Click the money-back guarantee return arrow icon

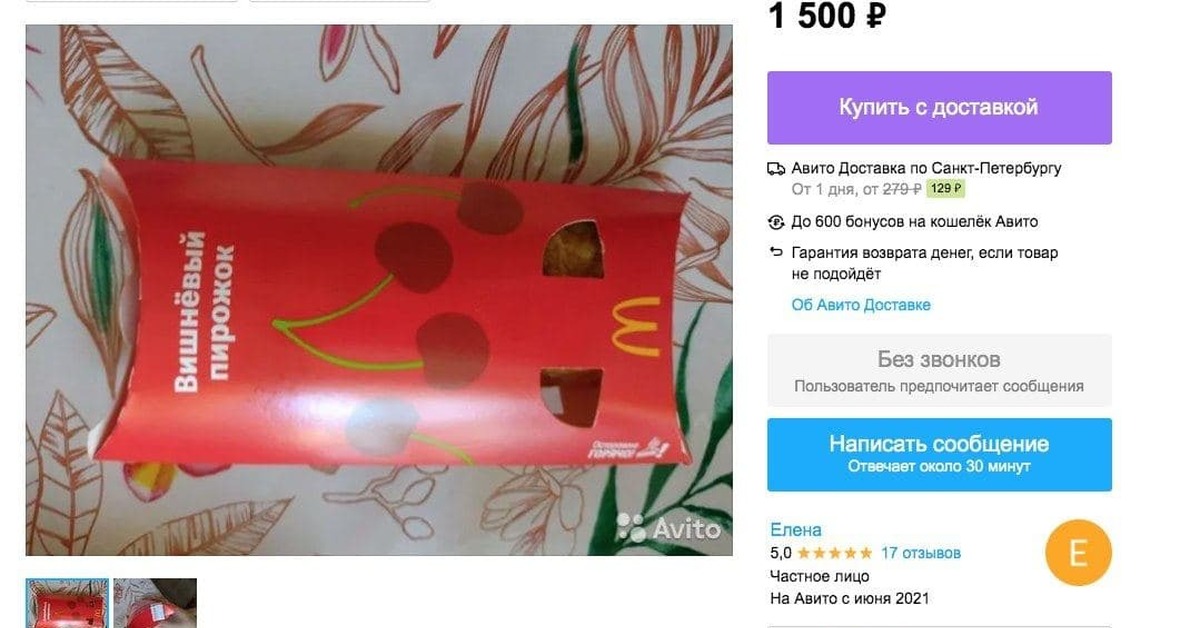point(776,252)
